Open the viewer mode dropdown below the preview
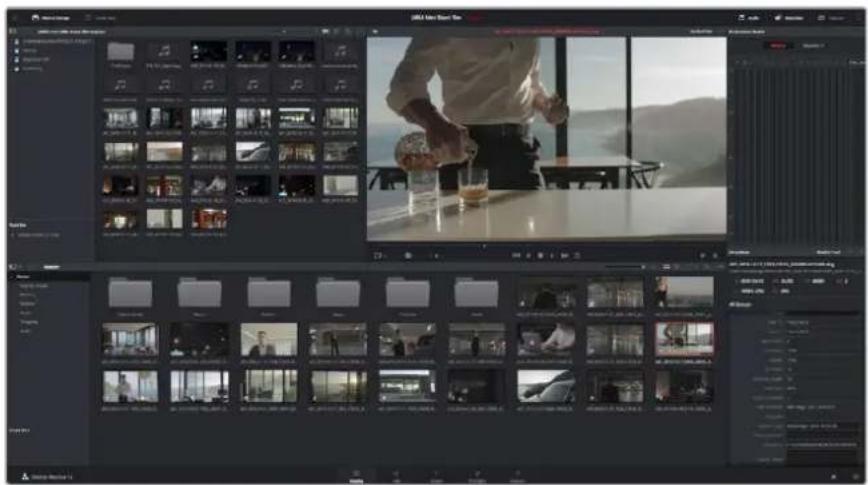This screenshot has height=485, width=868. tap(380, 256)
